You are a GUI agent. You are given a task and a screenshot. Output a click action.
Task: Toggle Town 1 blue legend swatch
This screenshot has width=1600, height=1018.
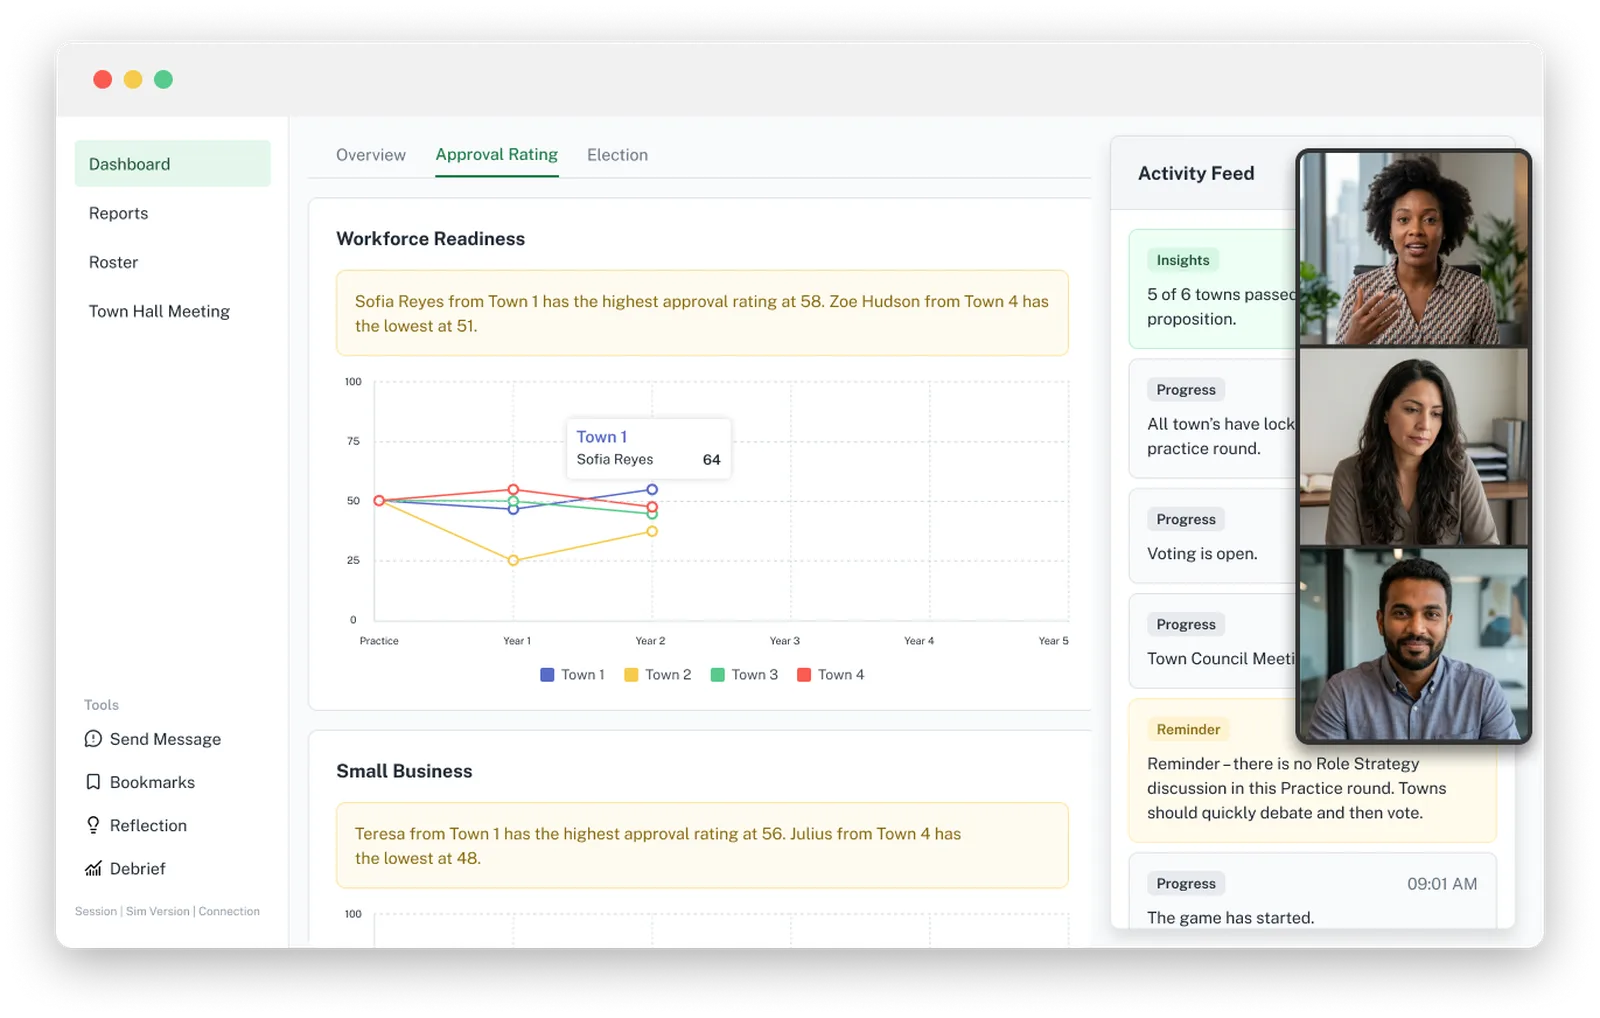pos(547,675)
